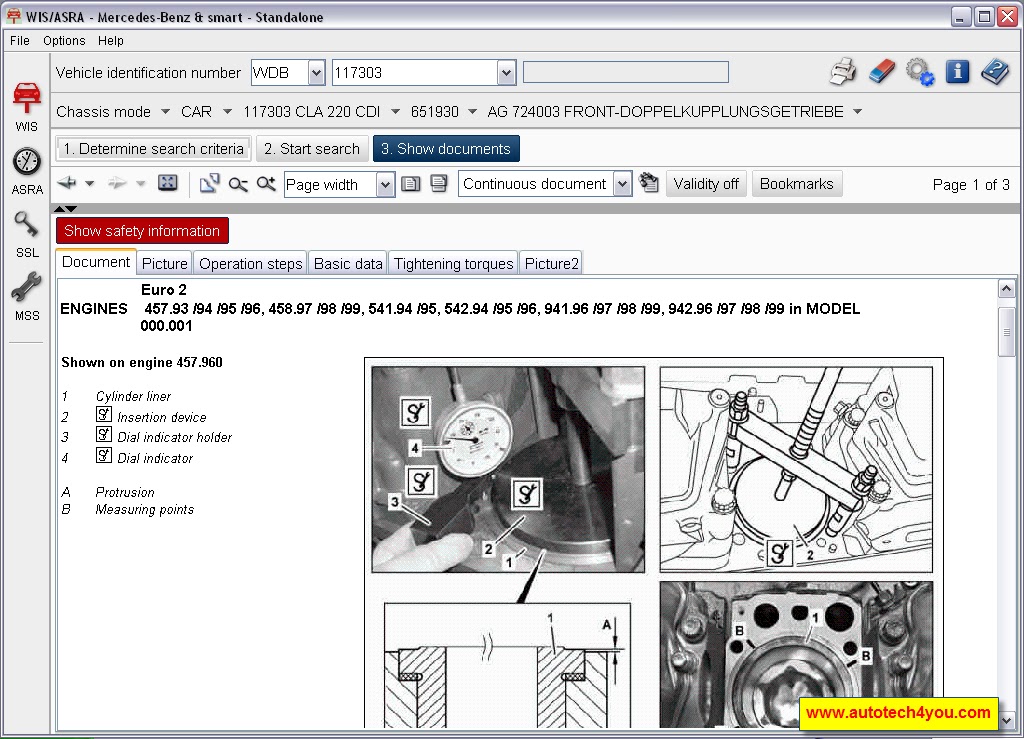Image resolution: width=1024 pixels, height=739 pixels.
Task: Open the SSL module in sidebar
Action: [x=27, y=234]
